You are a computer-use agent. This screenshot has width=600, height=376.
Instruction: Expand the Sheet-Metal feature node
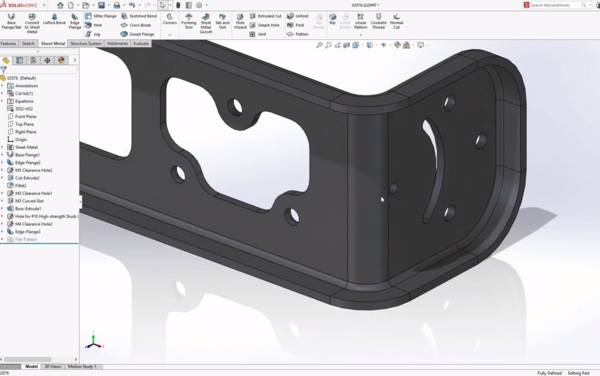click(2, 147)
